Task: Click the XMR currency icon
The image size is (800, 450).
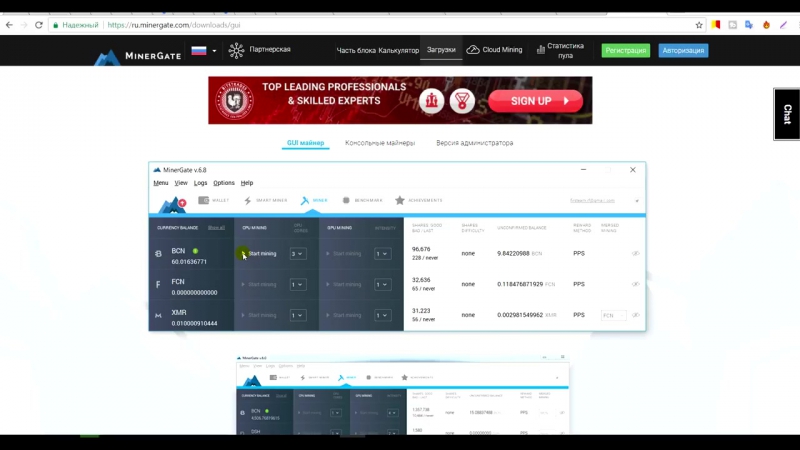Action: (x=158, y=315)
